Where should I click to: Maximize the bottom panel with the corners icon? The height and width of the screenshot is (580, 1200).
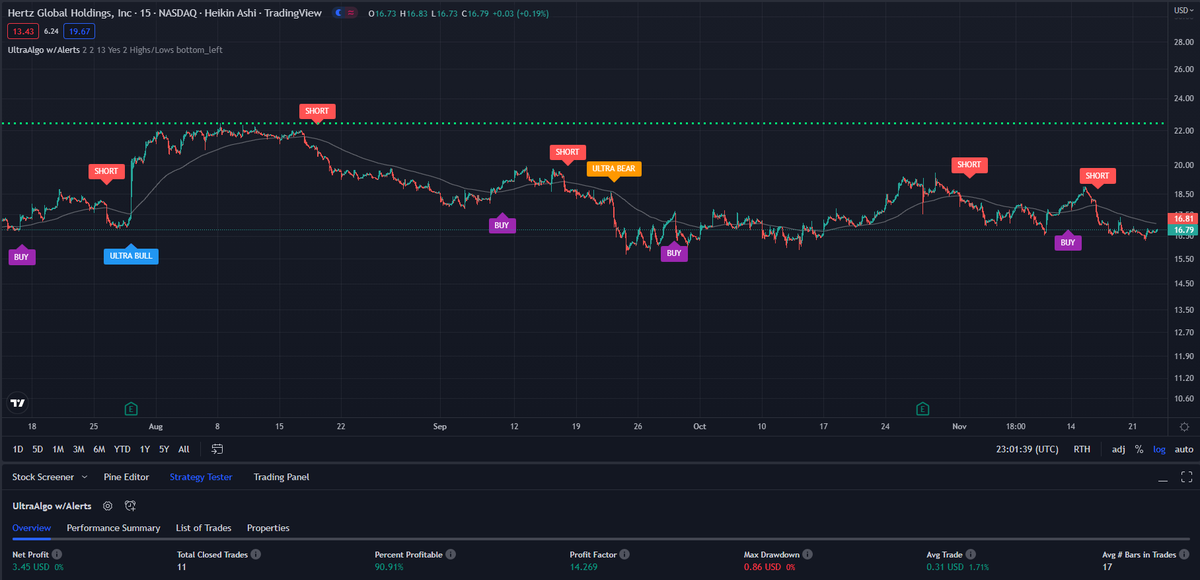tap(1186, 477)
